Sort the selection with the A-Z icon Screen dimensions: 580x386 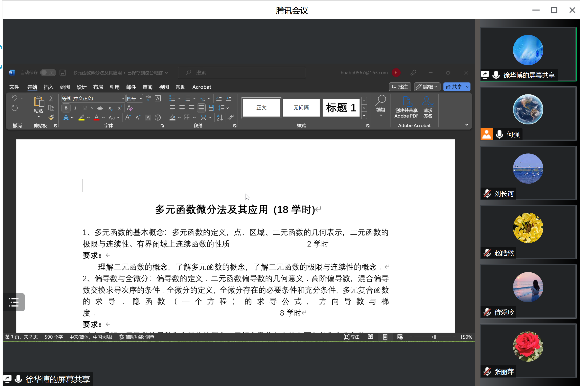(x=220, y=118)
